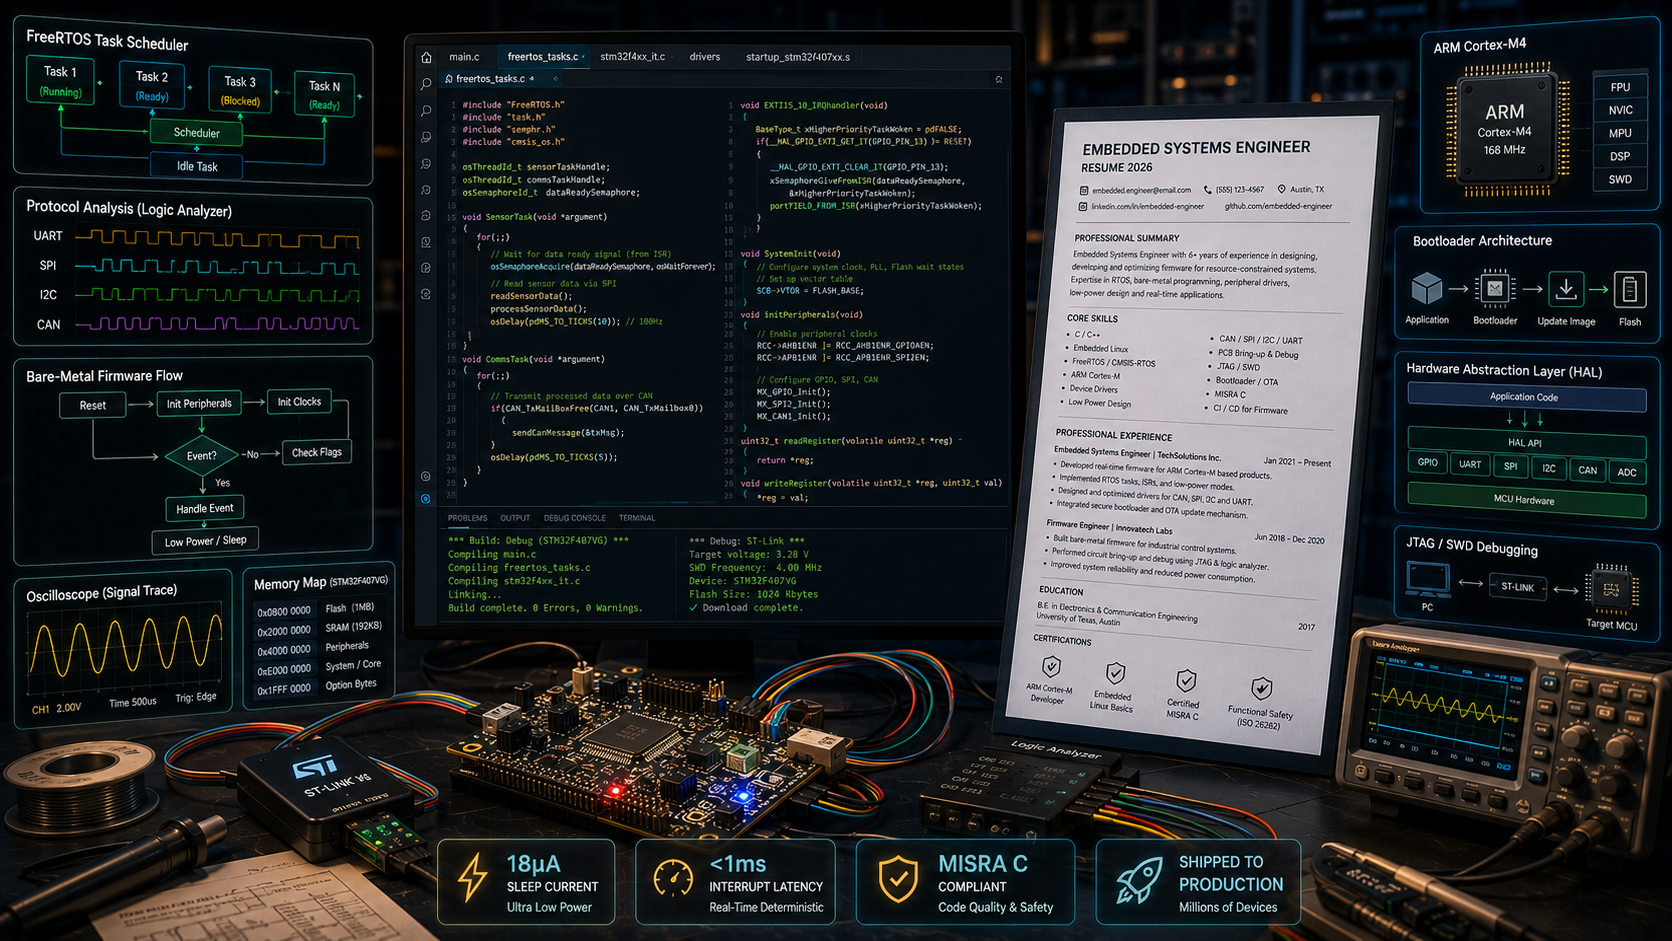
Task: Click the Scheduler block
Action: [x=197, y=132]
